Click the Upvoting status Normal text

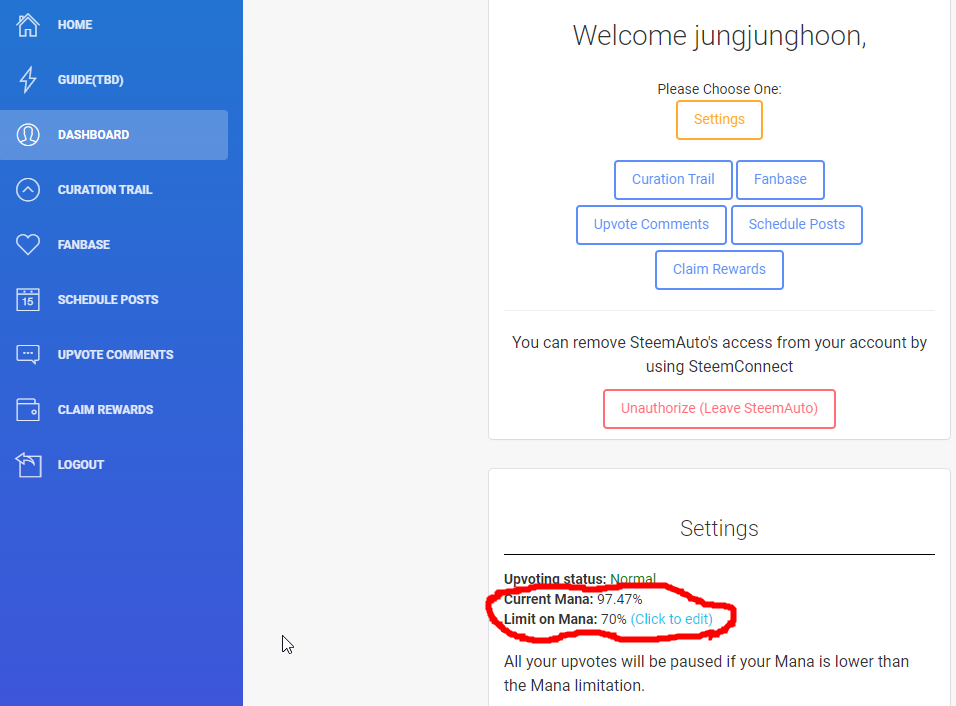coord(580,579)
